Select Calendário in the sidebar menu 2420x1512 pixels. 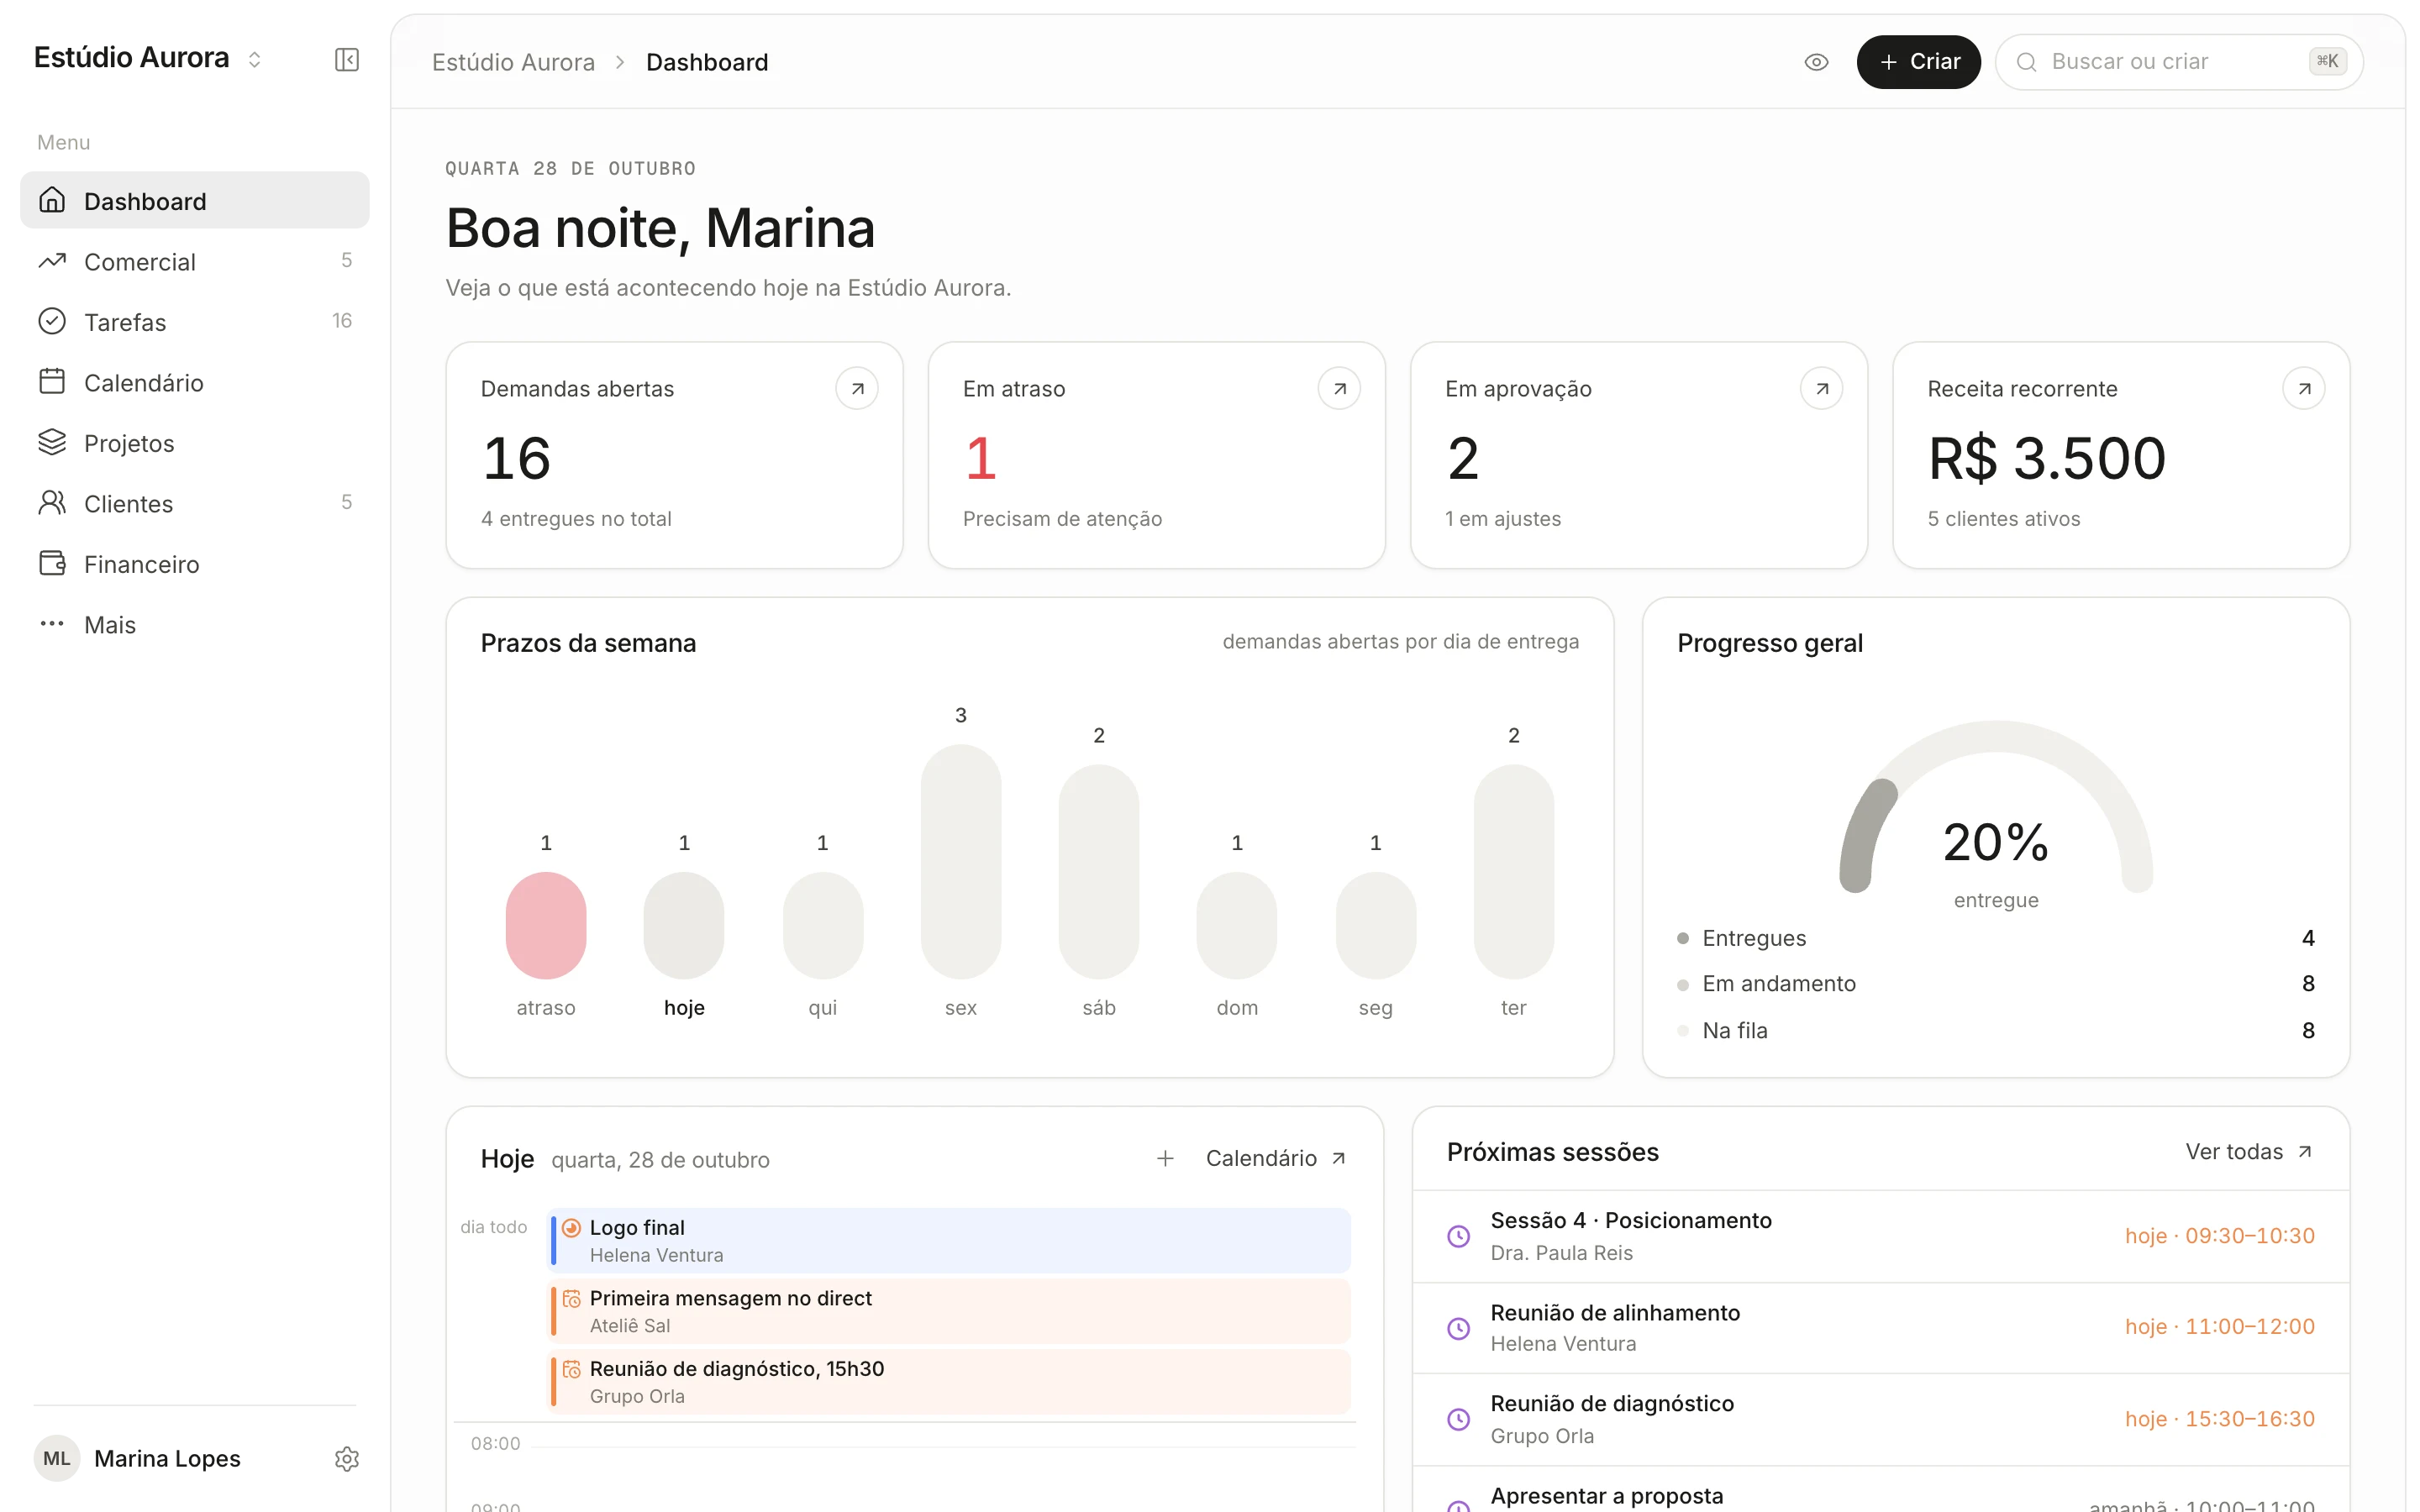coord(195,383)
